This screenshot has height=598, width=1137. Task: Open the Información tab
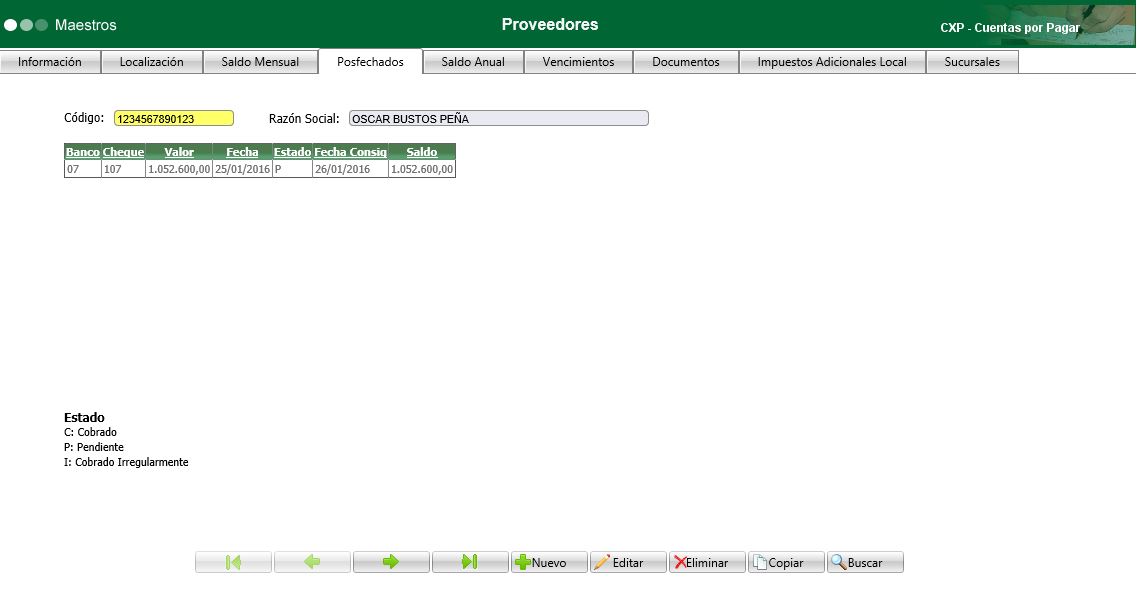pyautogui.click(x=50, y=62)
